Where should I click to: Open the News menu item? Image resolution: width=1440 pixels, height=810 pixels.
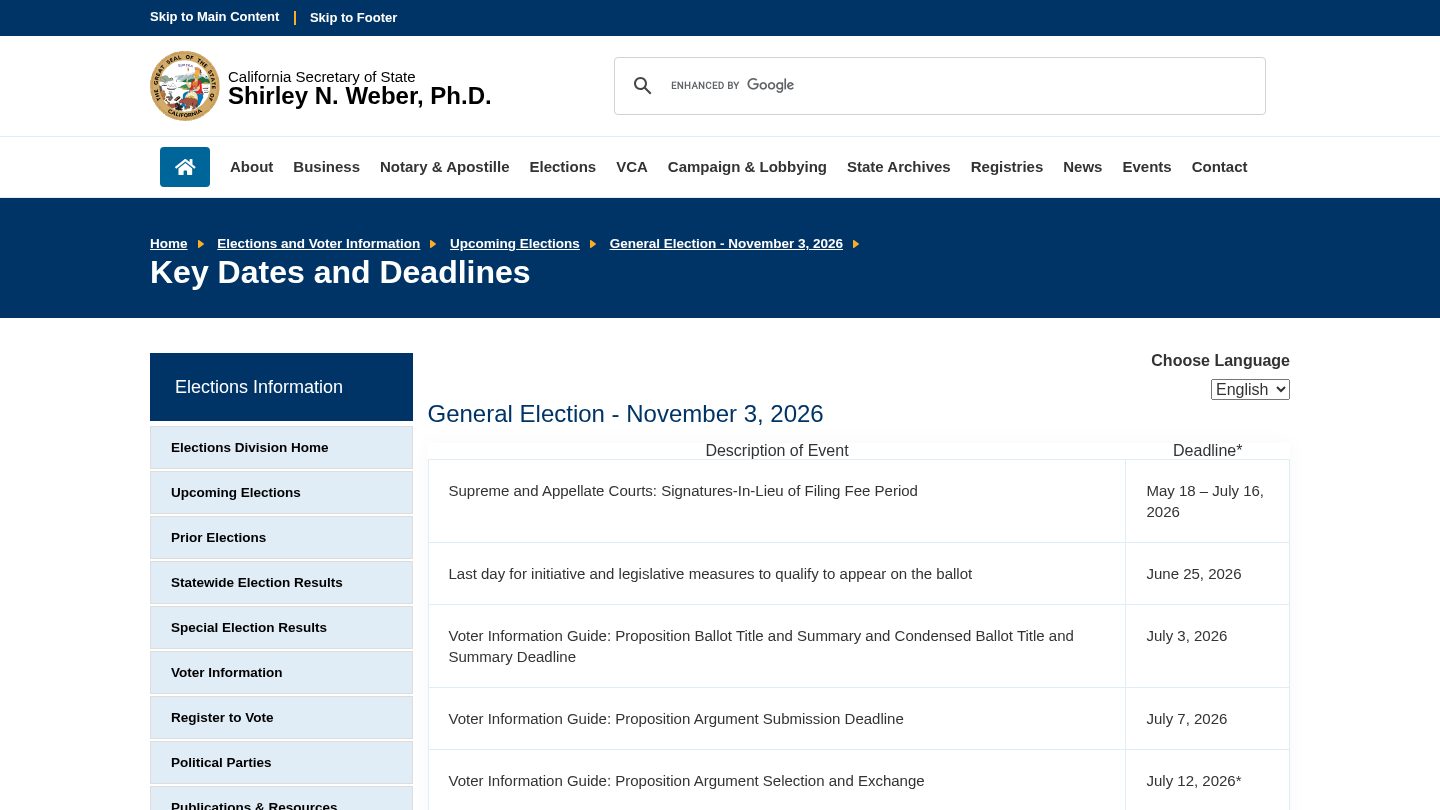[x=1082, y=167]
